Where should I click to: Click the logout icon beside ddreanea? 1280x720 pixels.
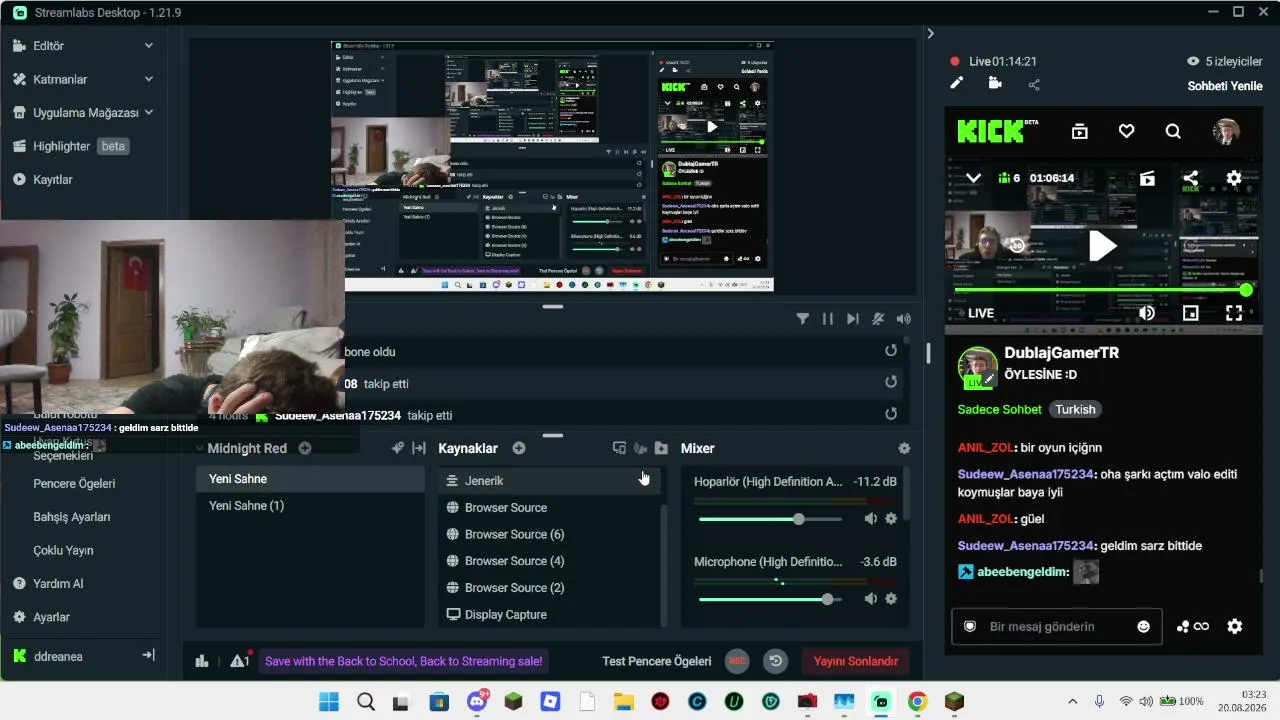[148, 655]
